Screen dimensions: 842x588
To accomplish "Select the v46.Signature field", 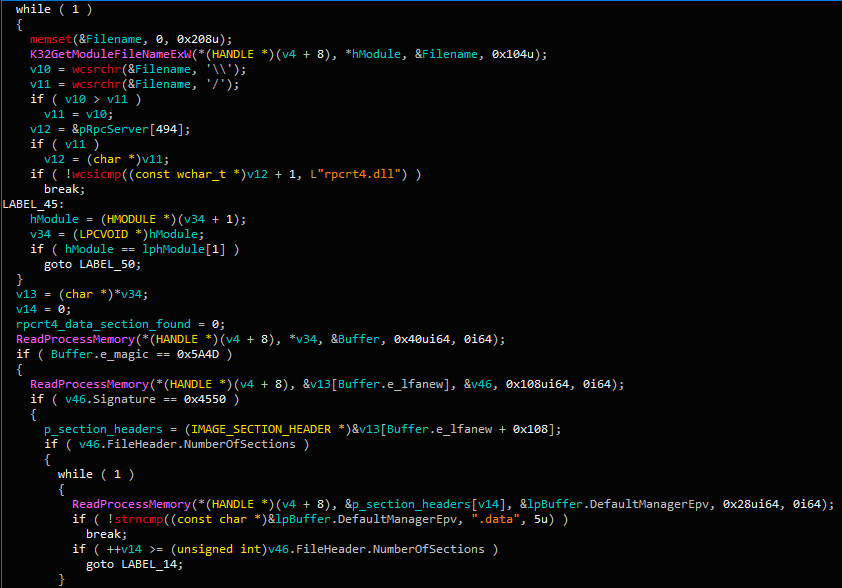I will 110,400.
